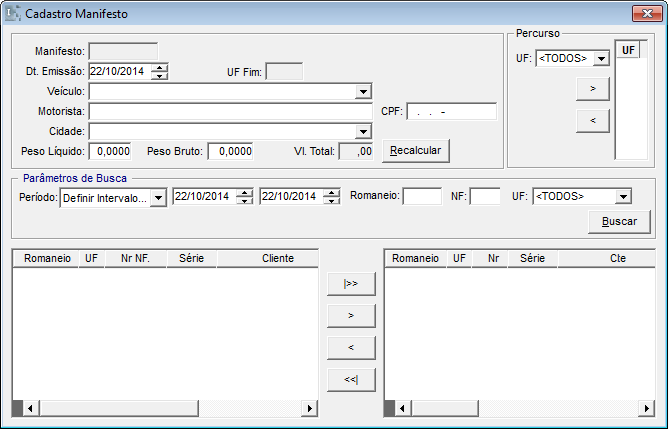Add UF to Percurso with > button

coord(593,90)
